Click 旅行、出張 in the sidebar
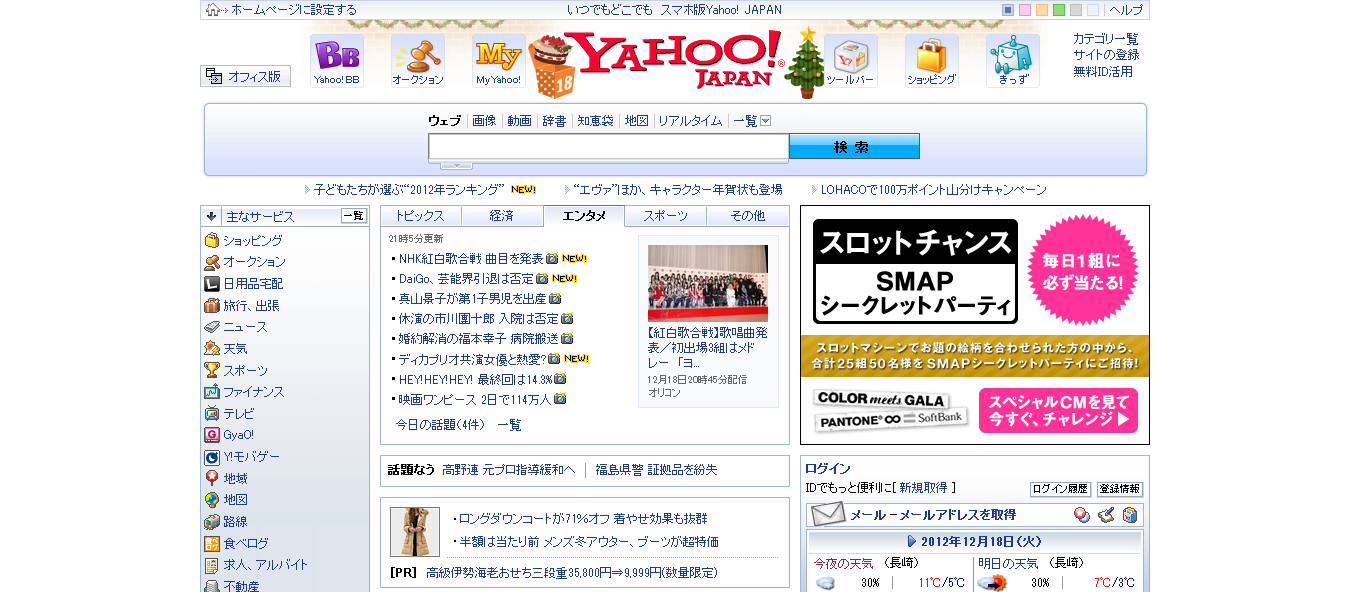The image size is (1349, 592). tap(251, 306)
